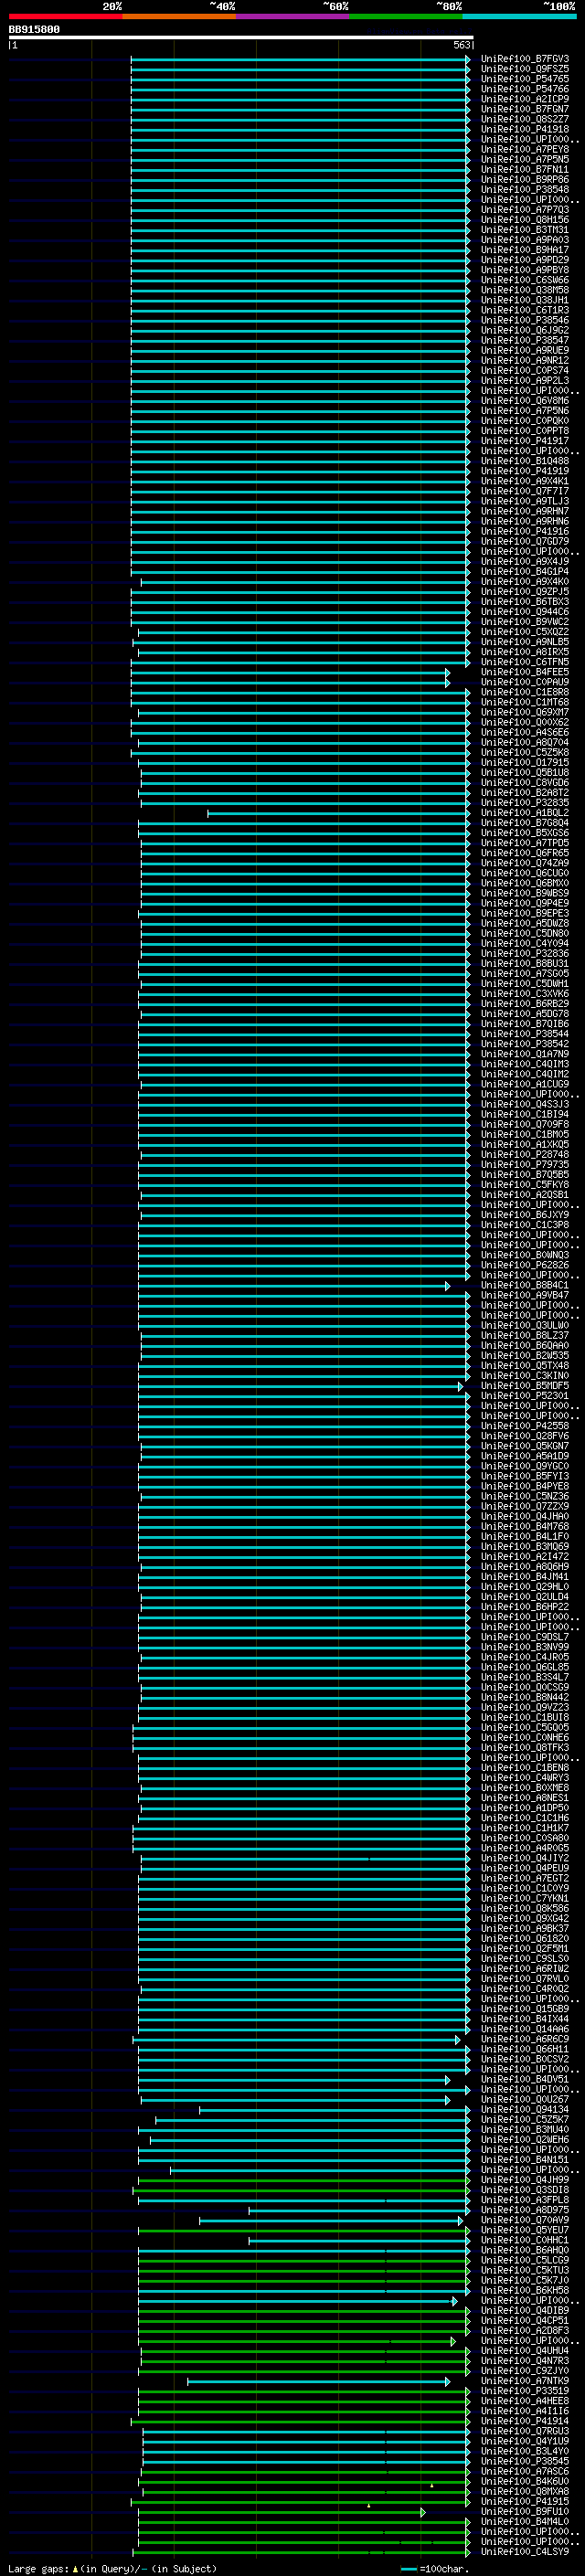The height and width of the screenshot is (2576, 585).
Task: Click the red 20% identity legend bar
Action: point(65,16)
